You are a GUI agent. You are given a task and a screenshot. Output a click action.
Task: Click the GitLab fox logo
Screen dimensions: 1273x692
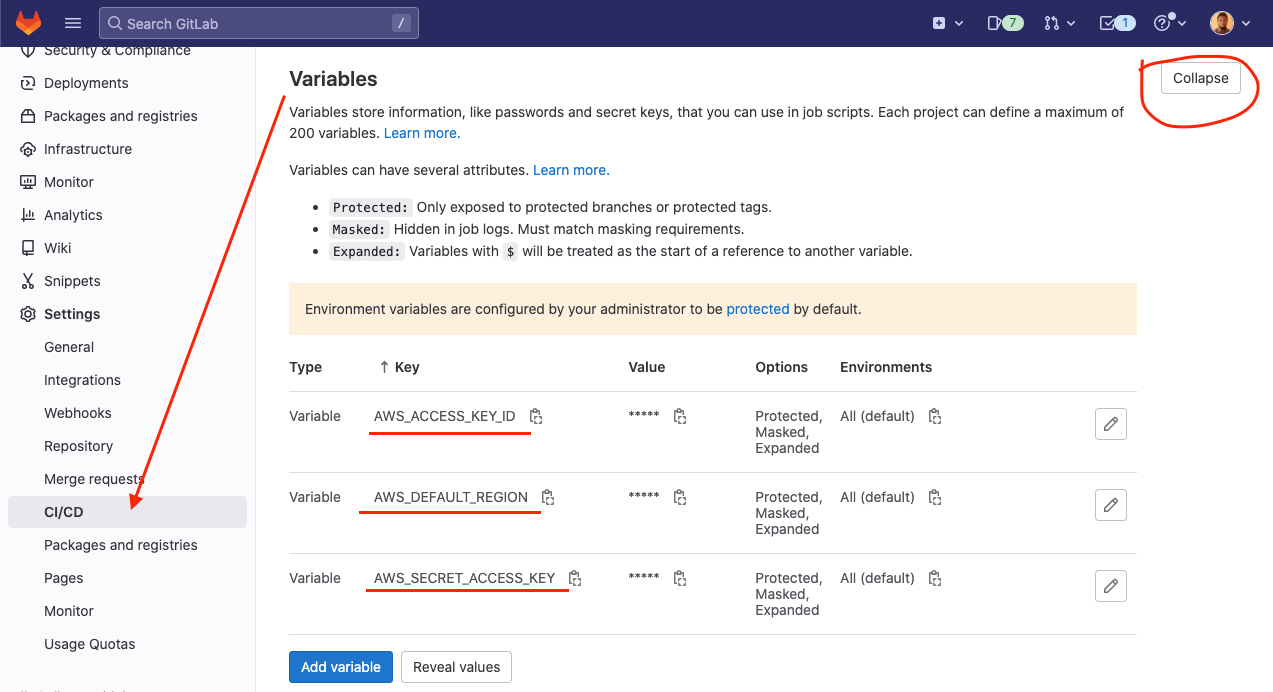pyautogui.click(x=28, y=23)
